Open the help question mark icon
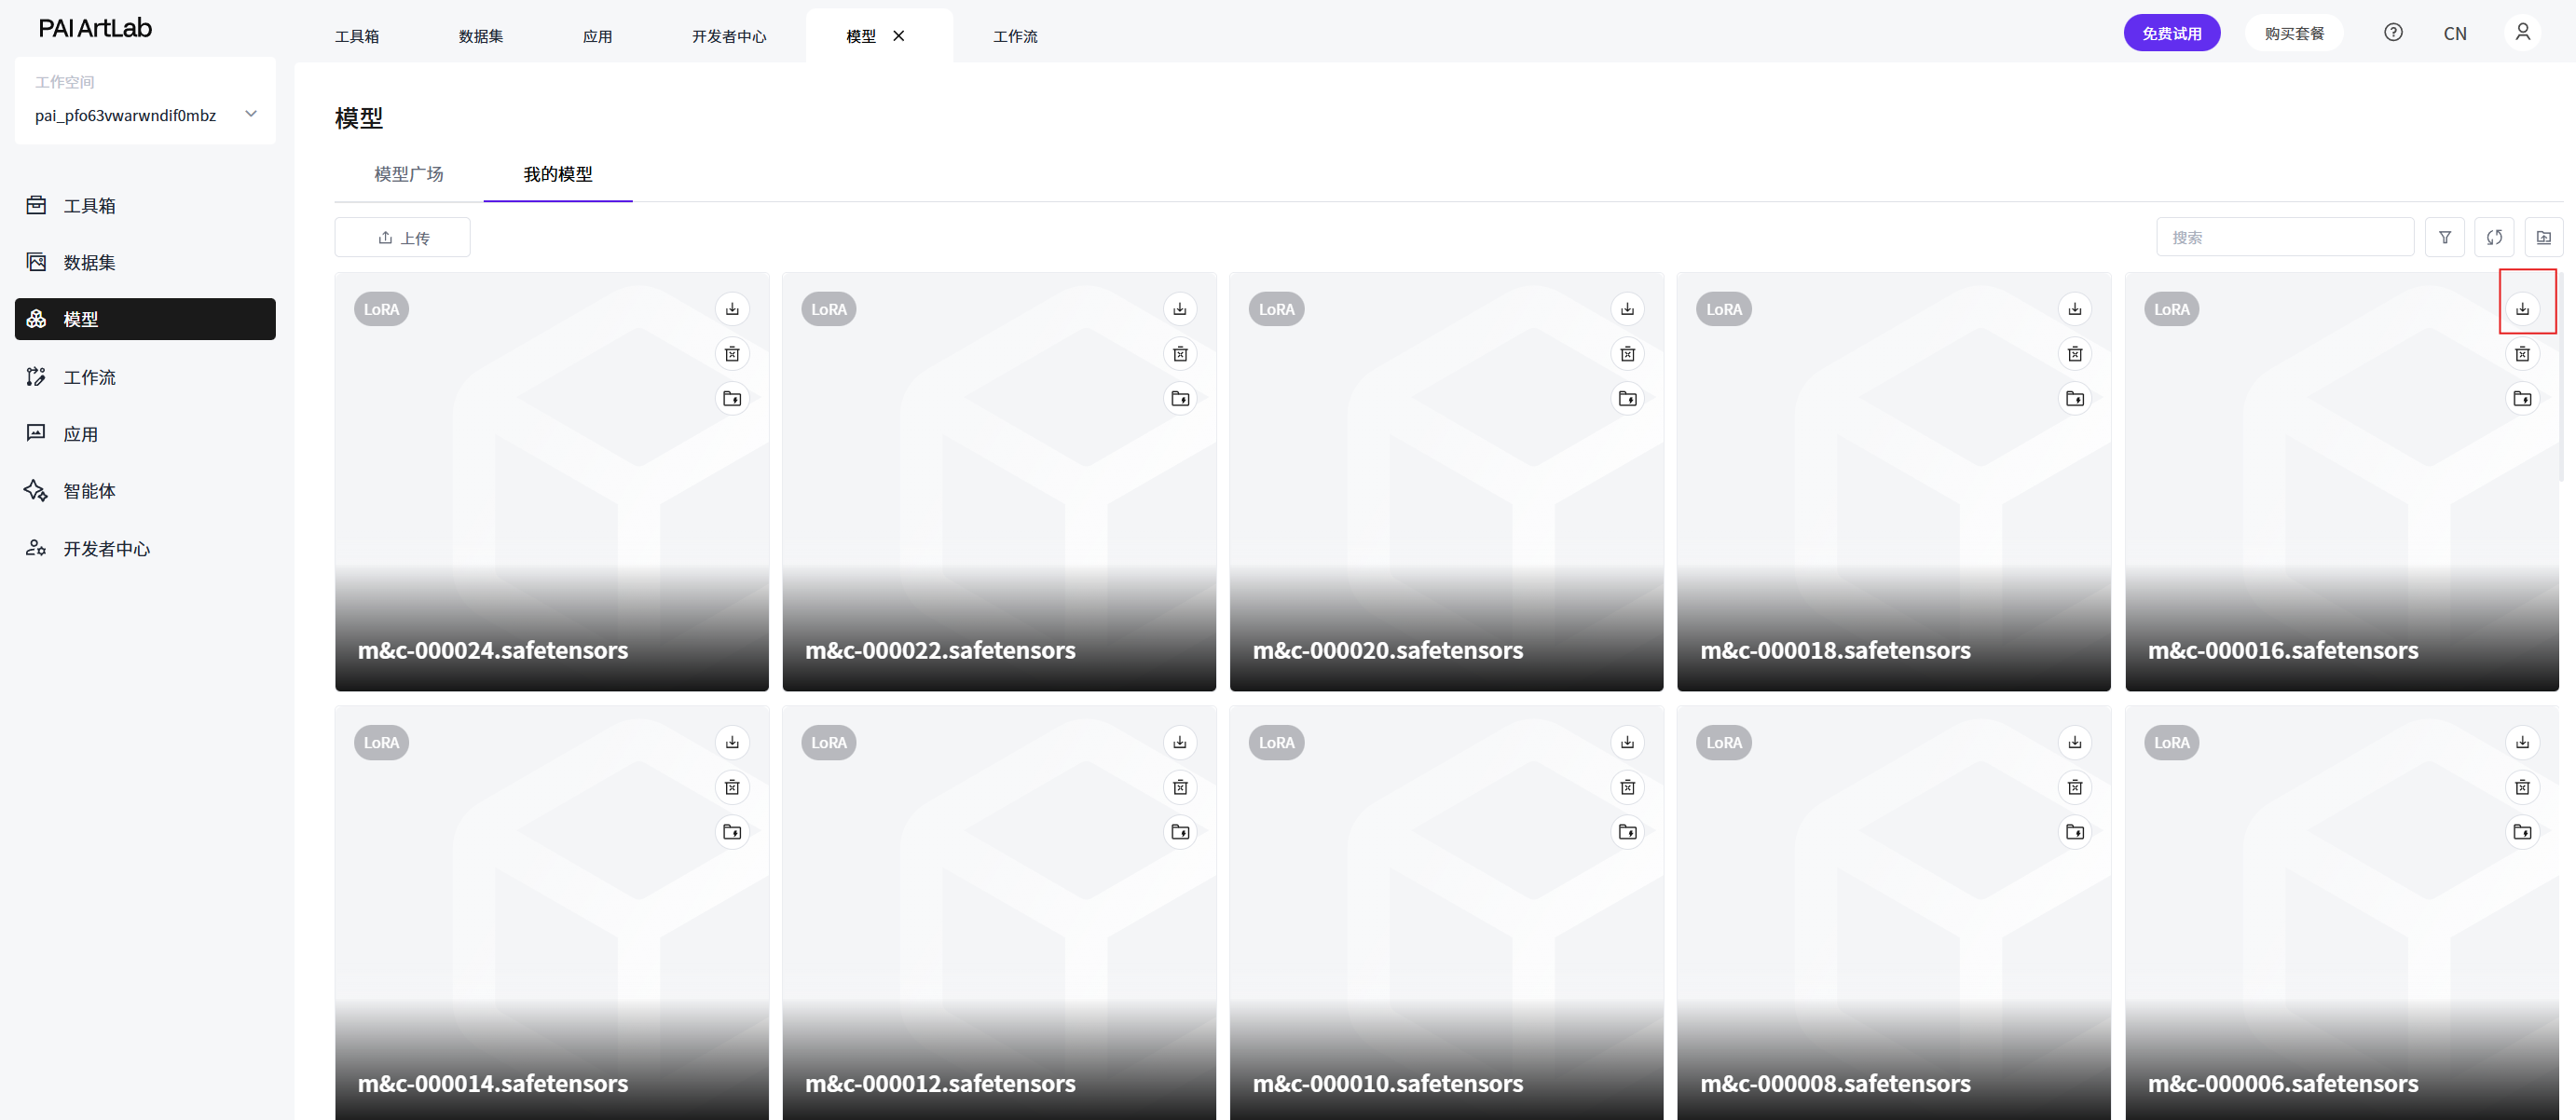 2393,33
